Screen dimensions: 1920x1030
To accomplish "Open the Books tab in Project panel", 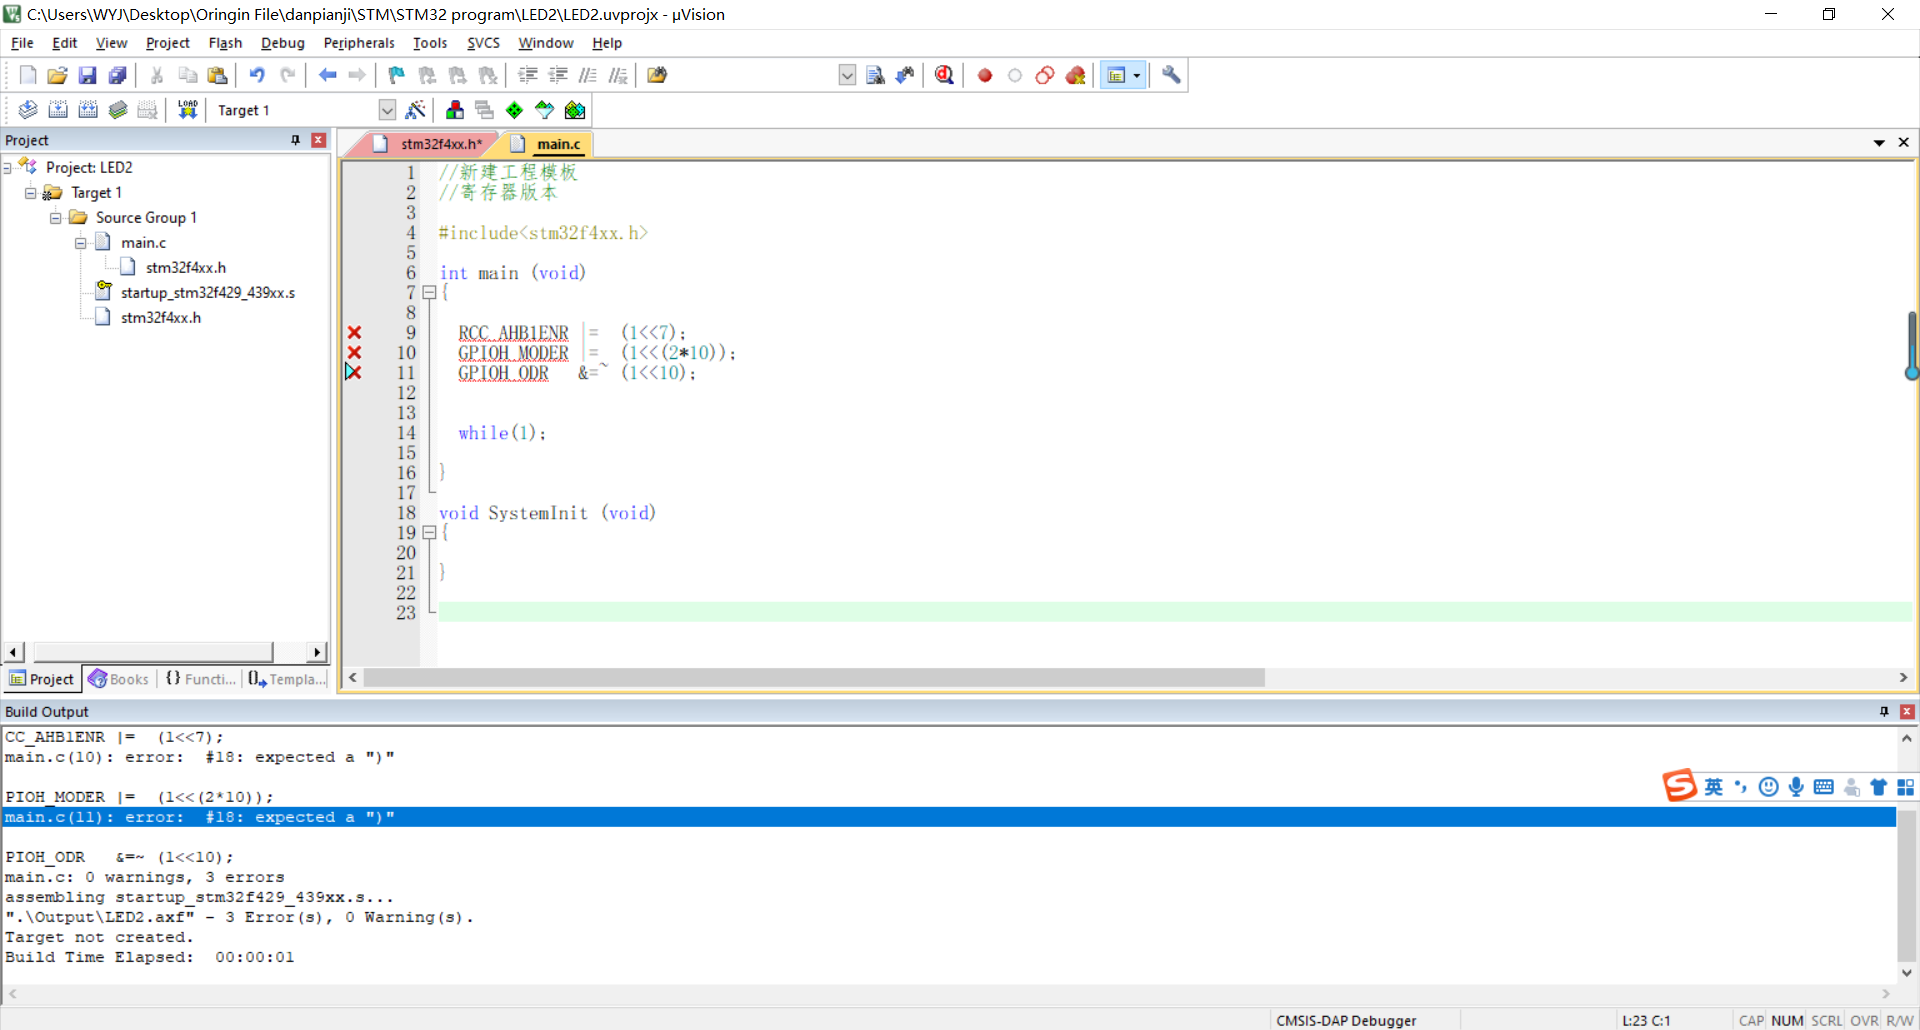I will pyautogui.click(x=119, y=679).
